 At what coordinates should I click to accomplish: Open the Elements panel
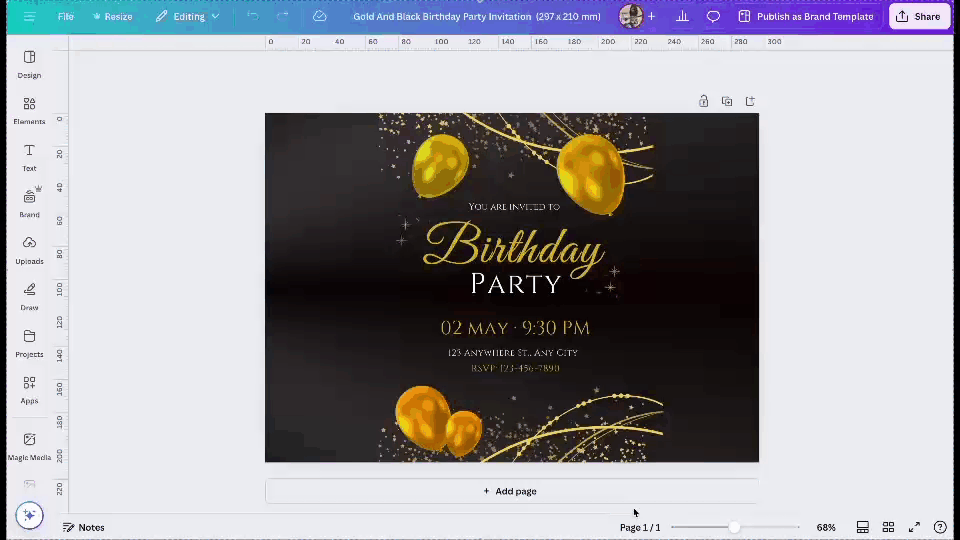29,111
